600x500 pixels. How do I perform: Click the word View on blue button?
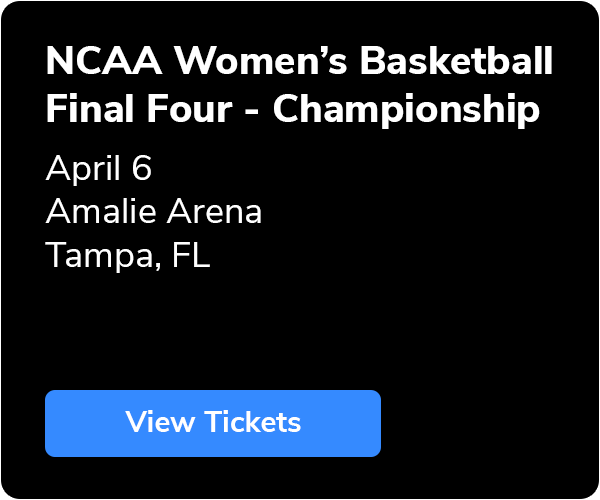point(160,422)
